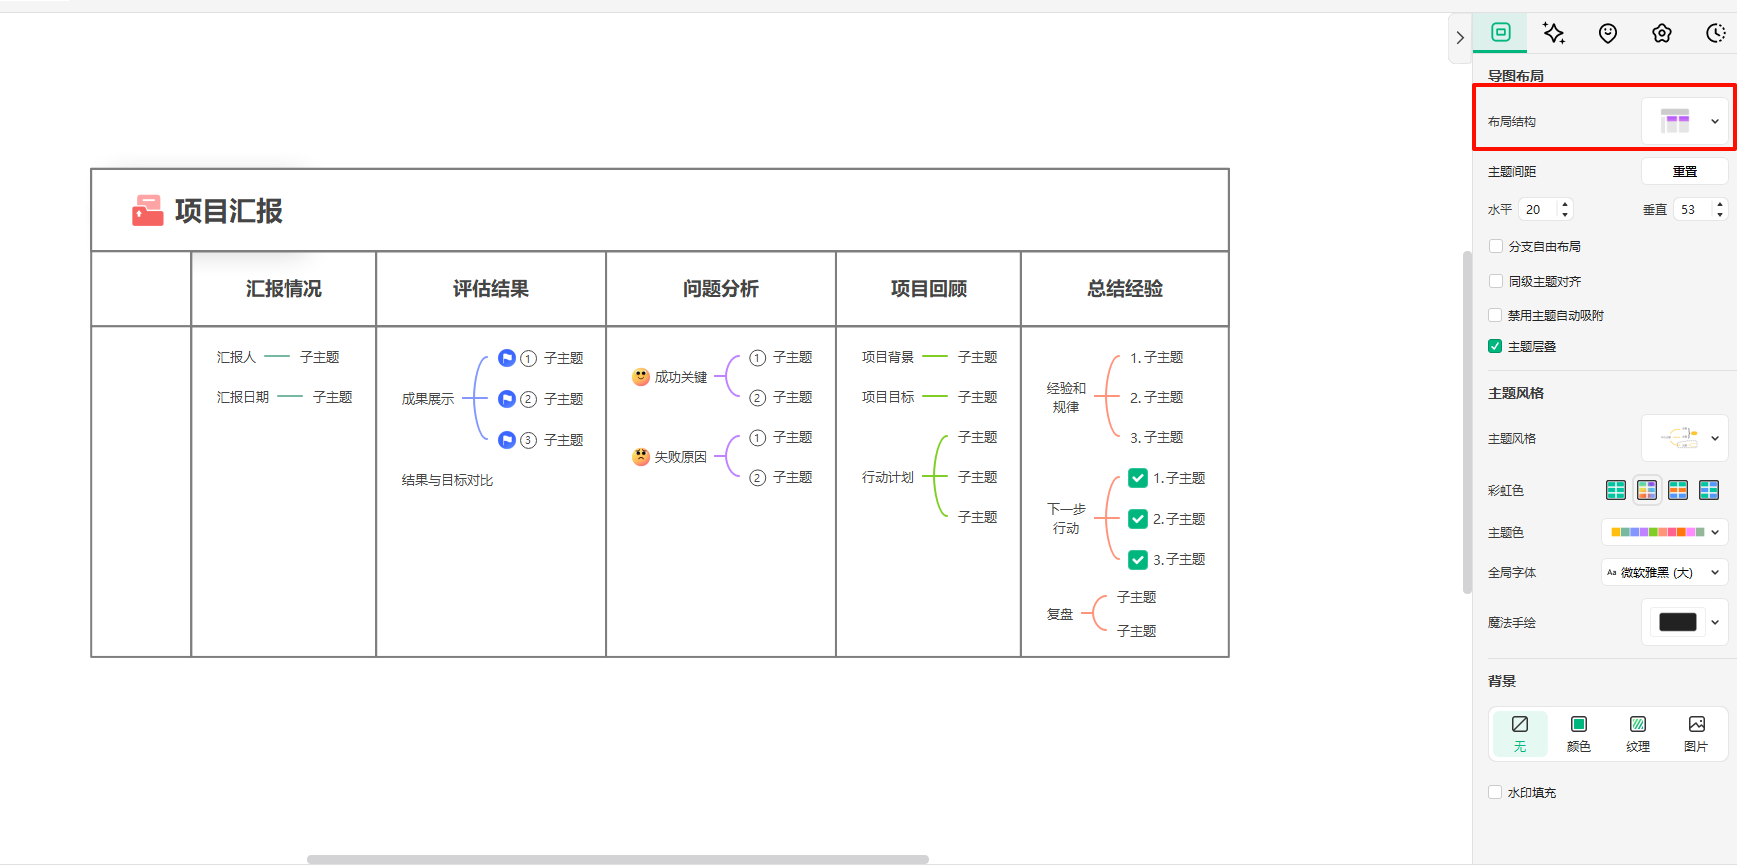
Task: Select 无 (none) background option
Action: coord(1520,734)
